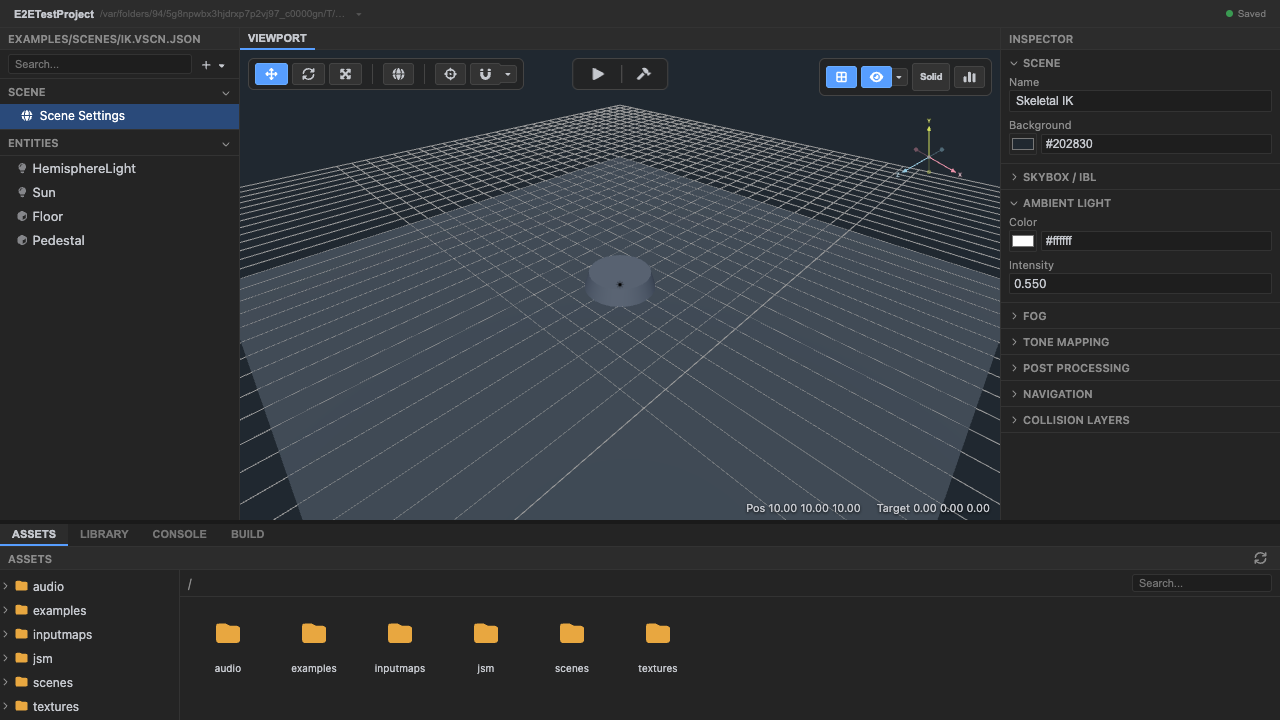The width and height of the screenshot is (1280, 720).
Task: Toggle the magnet snapping button
Action: [485, 74]
